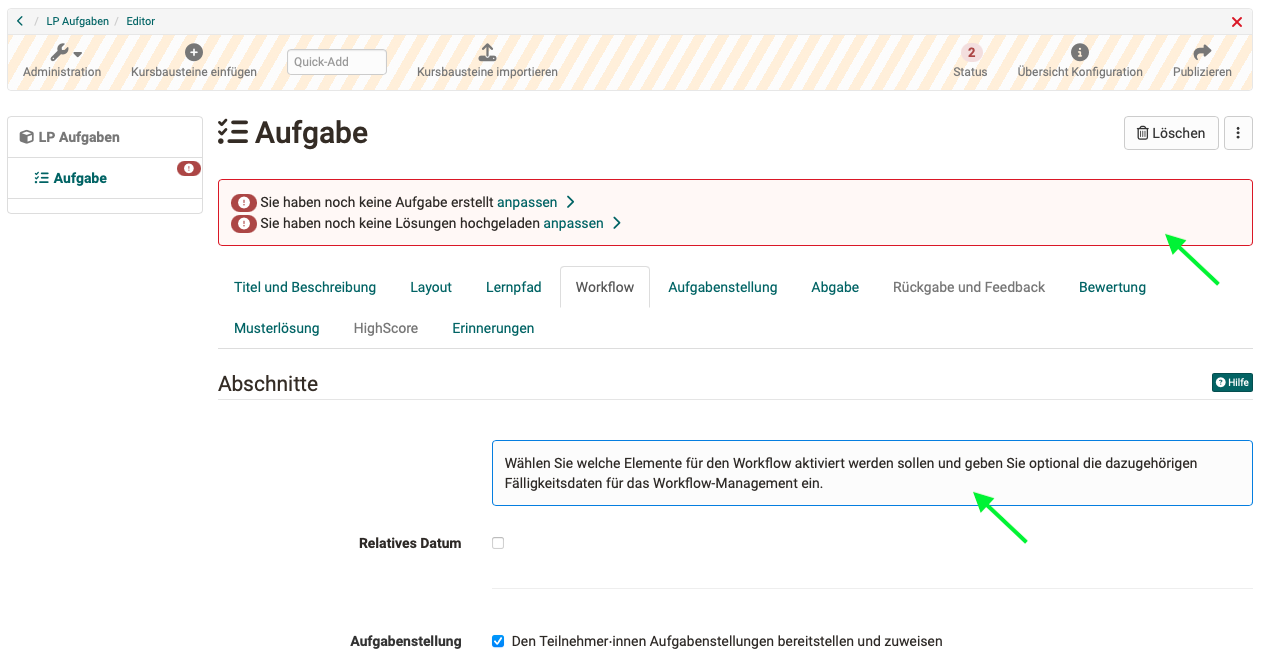This screenshot has width=1267, height=664.
Task: Click the Kursbausteine einfügen plus icon
Action: 194,53
